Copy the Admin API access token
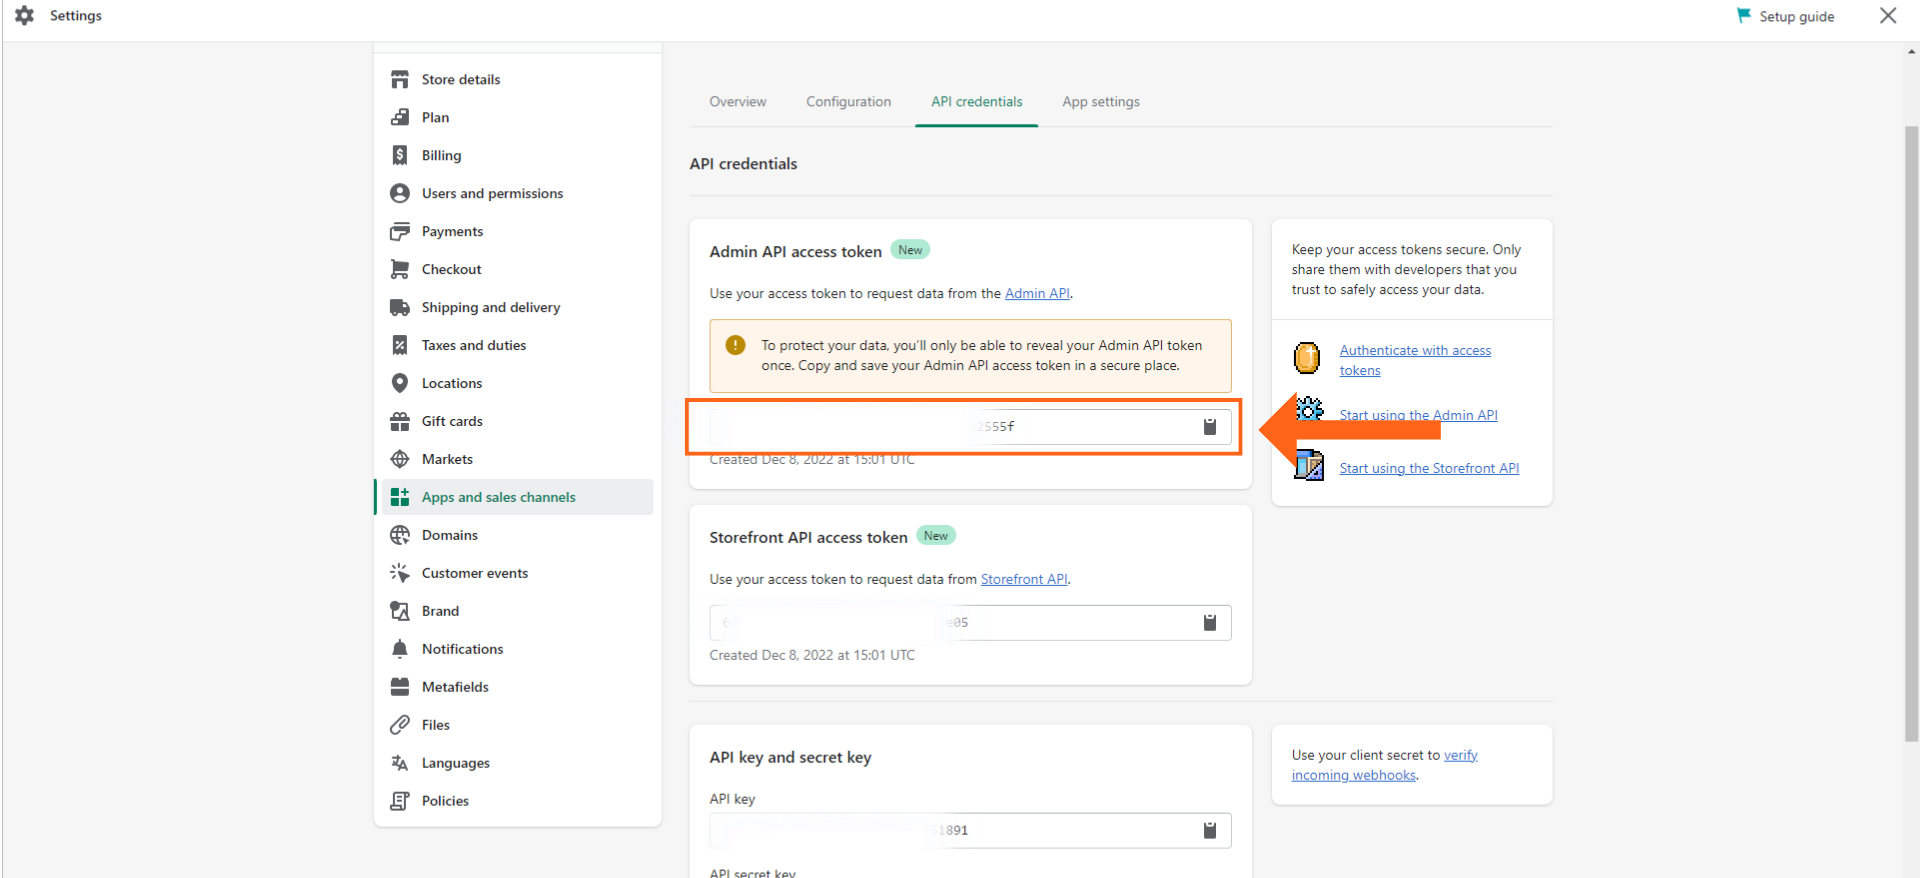The height and width of the screenshot is (878, 1920). [1209, 427]
